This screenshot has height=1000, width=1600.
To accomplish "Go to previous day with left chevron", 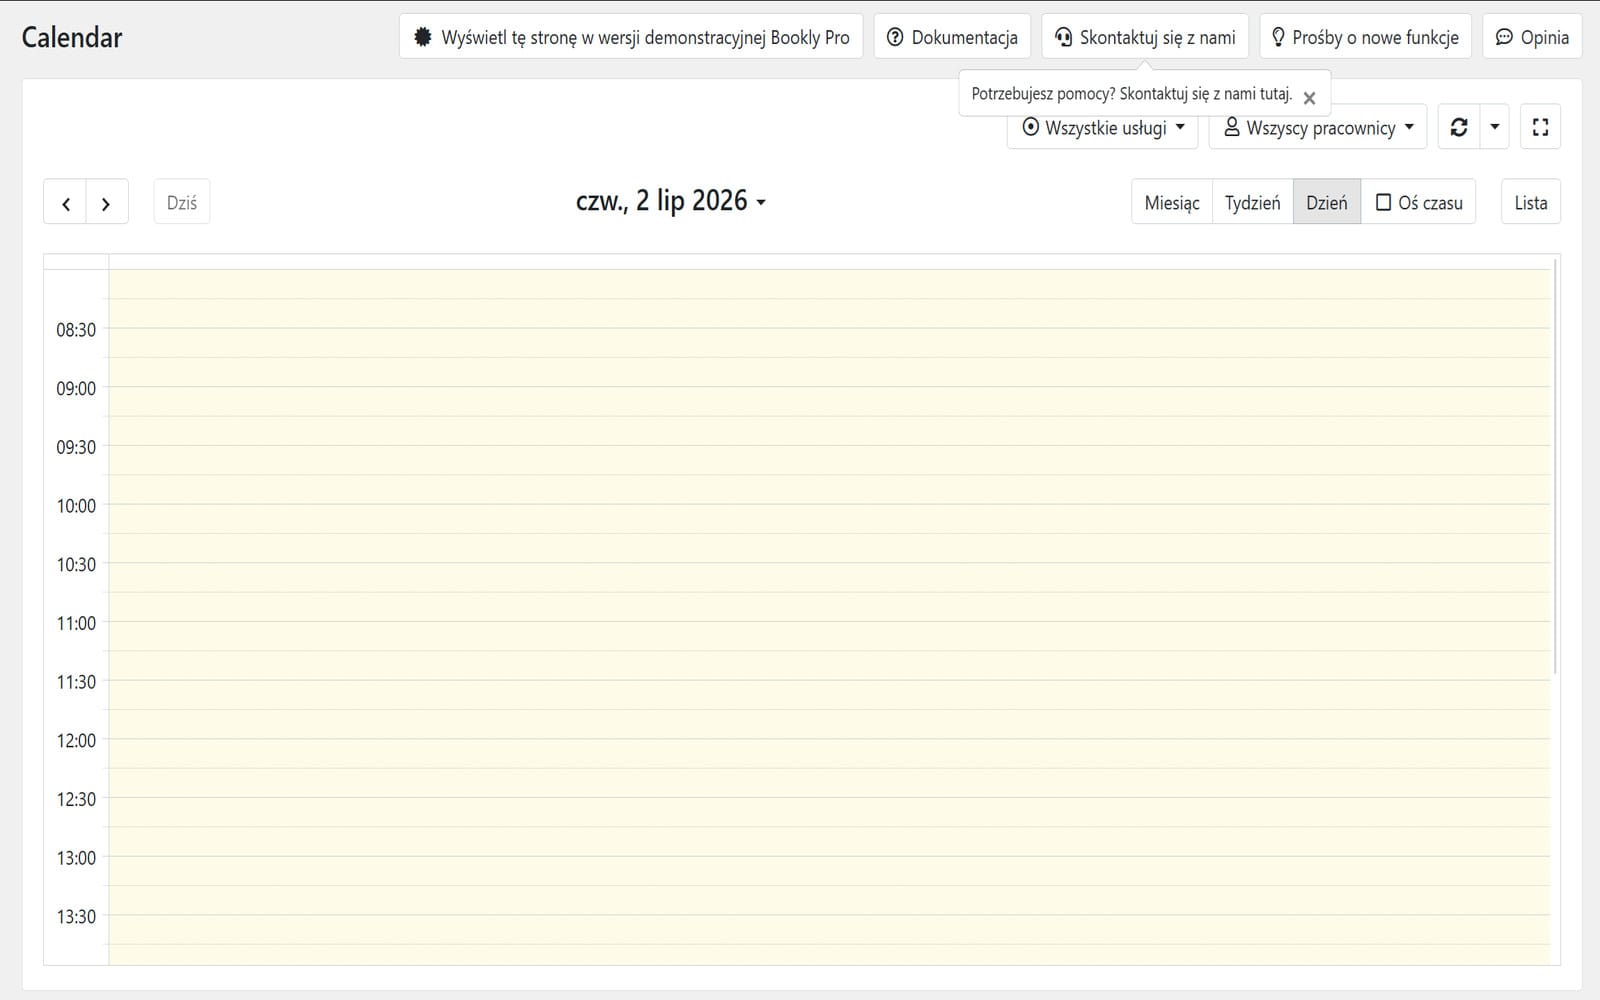I will click(66, 203).
